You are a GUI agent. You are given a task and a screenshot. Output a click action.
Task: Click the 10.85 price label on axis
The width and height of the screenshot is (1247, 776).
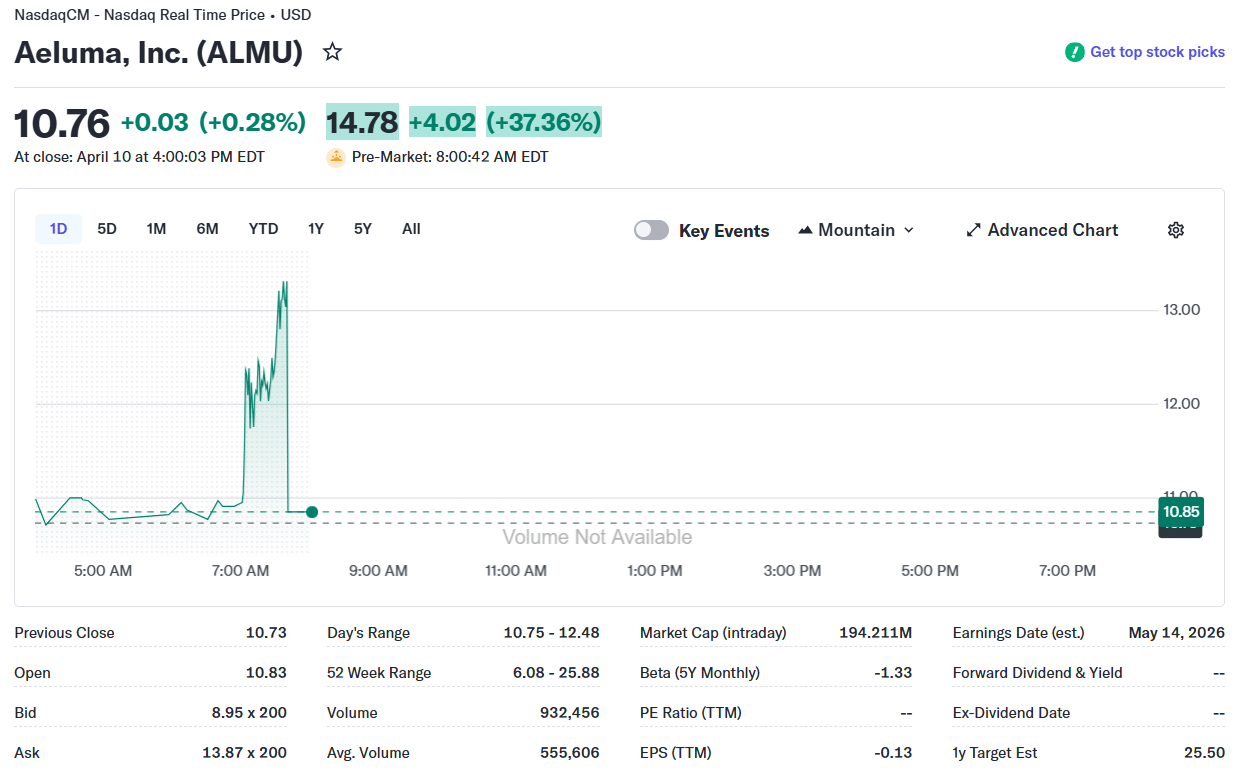tap(1180, 512)
